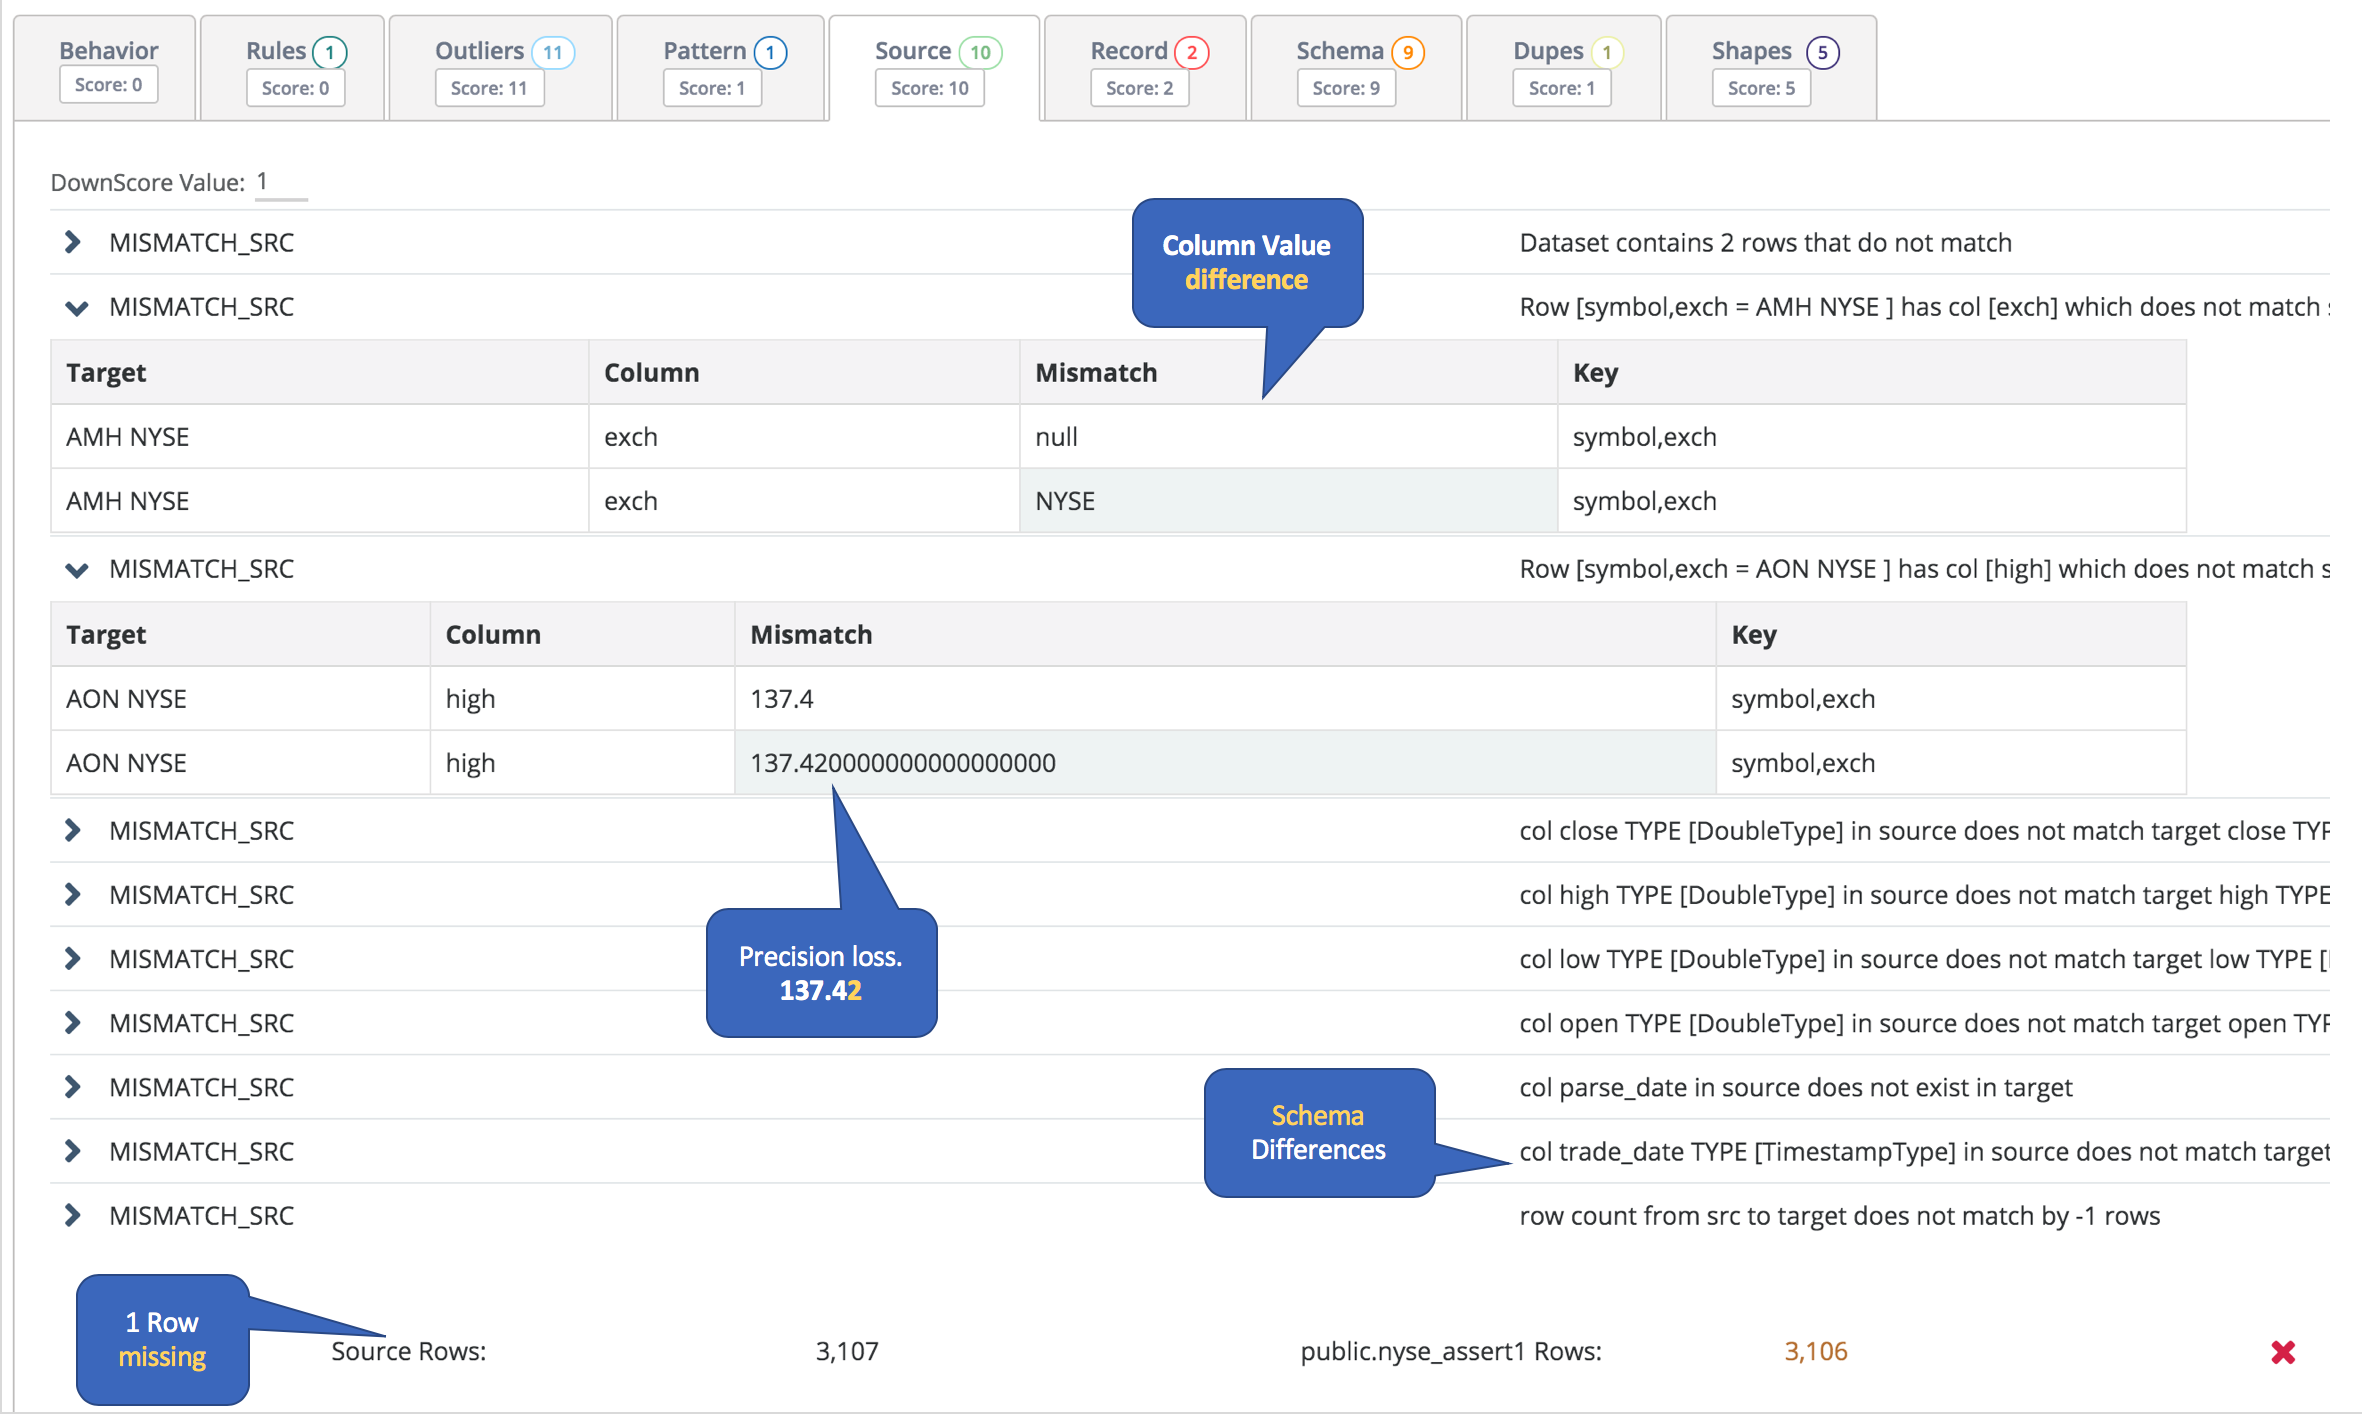Image resolution: width=2362 pixels, height=1414 pixels.
Task: Click the Outliers count badge showing 11
Action: [552, 52]
